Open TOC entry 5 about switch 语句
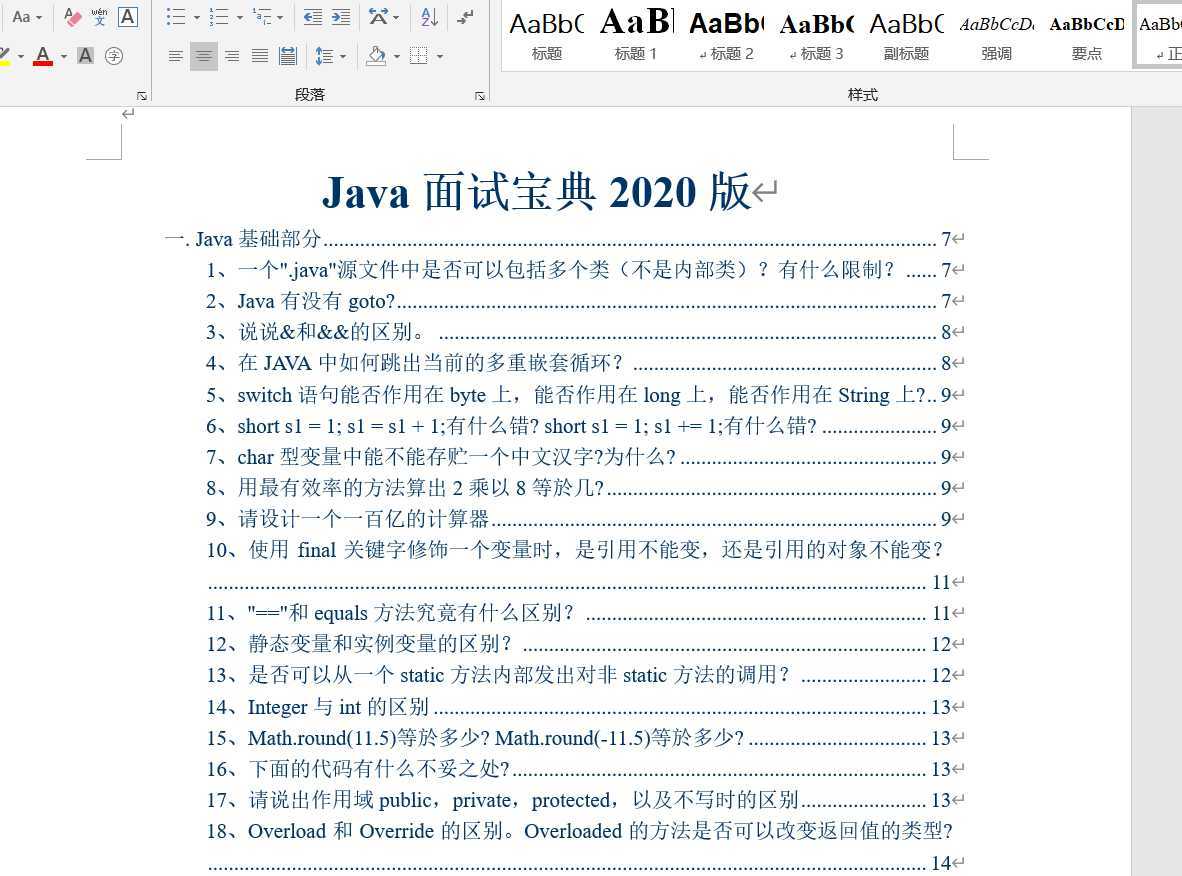Image resolution: width=1182 pixels, height=876 pixels. click(584, 394)
